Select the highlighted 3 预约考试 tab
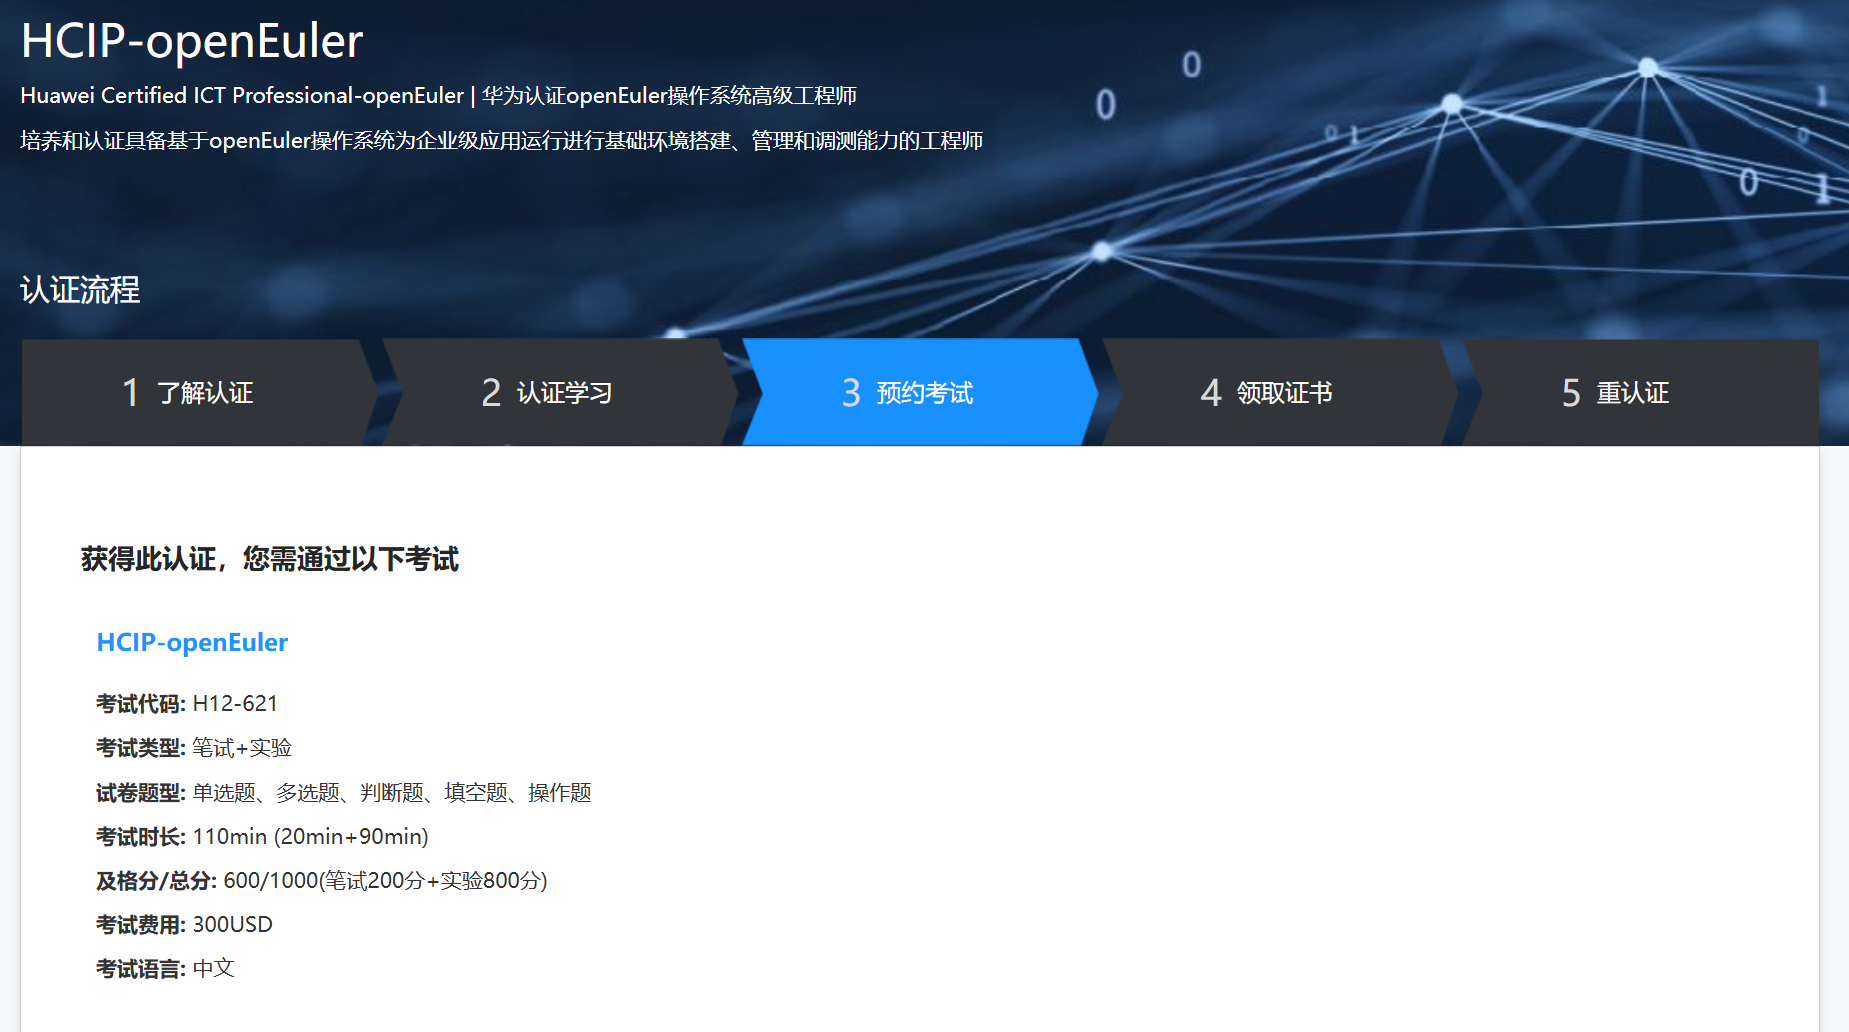This screenshot has width=1849, height=1032. [920, 392]
